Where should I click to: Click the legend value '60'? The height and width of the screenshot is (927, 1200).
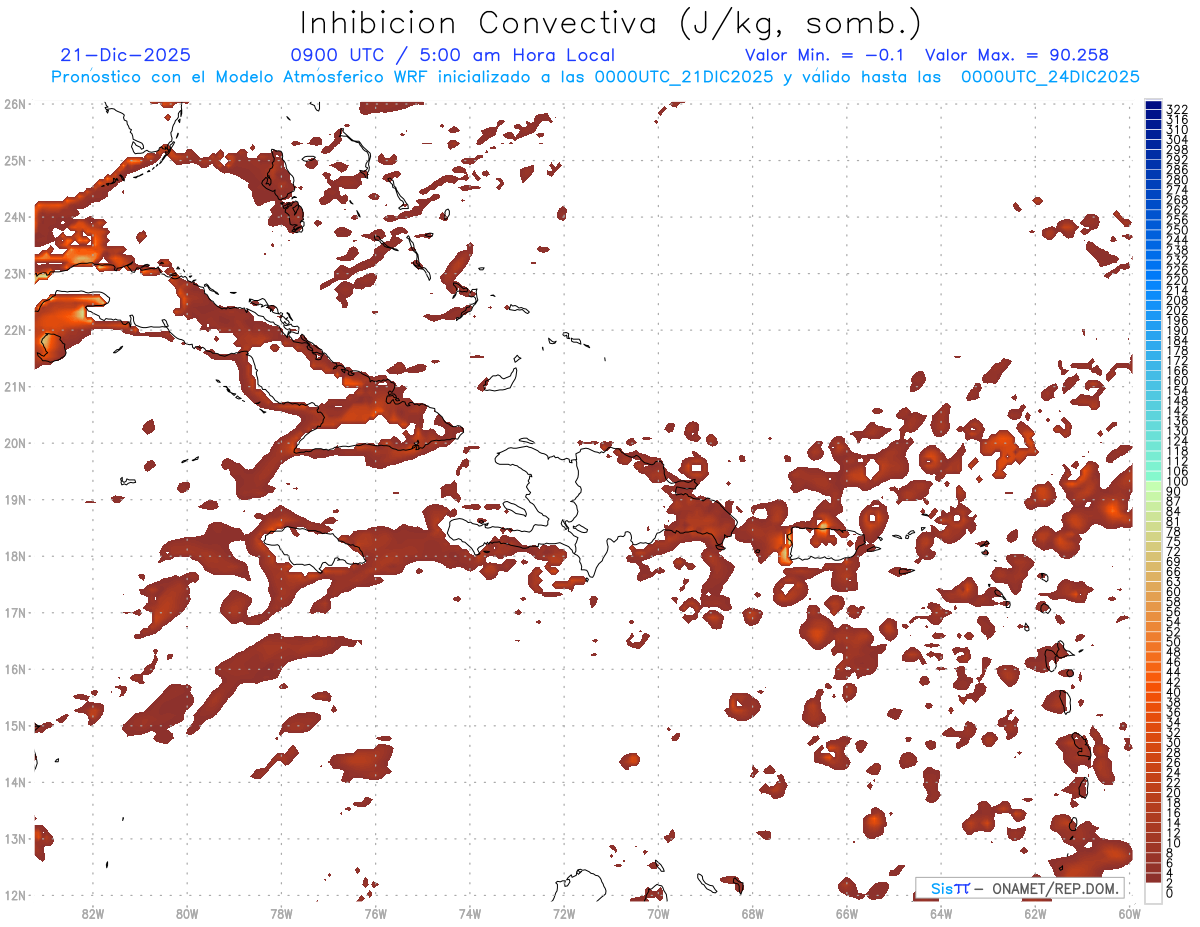click(1174, 591)
